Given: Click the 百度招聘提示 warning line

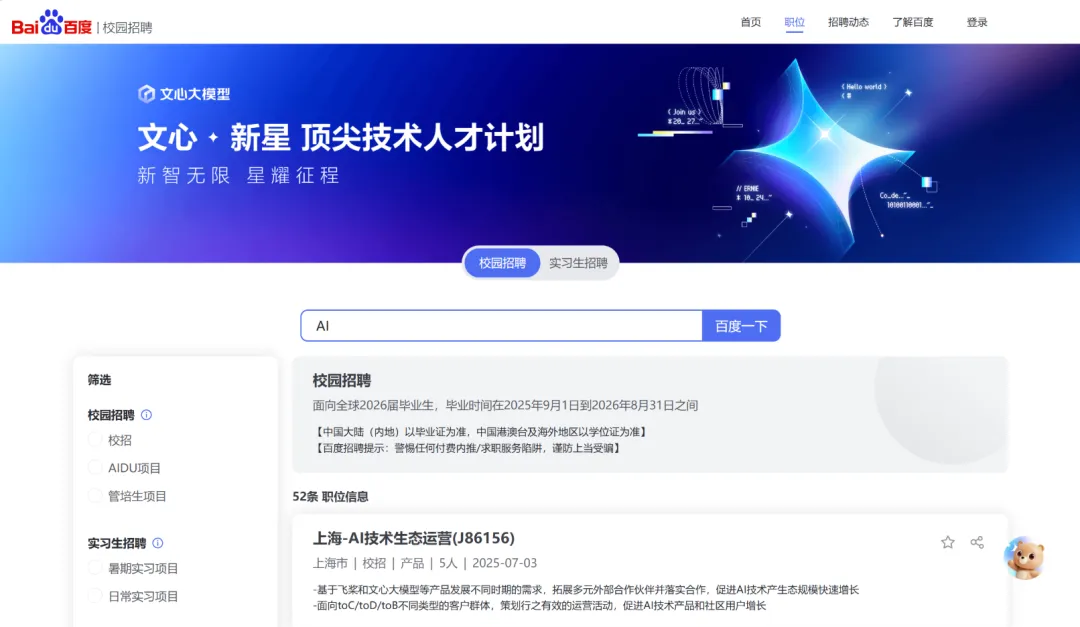Looking at the screenshot, I should [x=470, y=448].
